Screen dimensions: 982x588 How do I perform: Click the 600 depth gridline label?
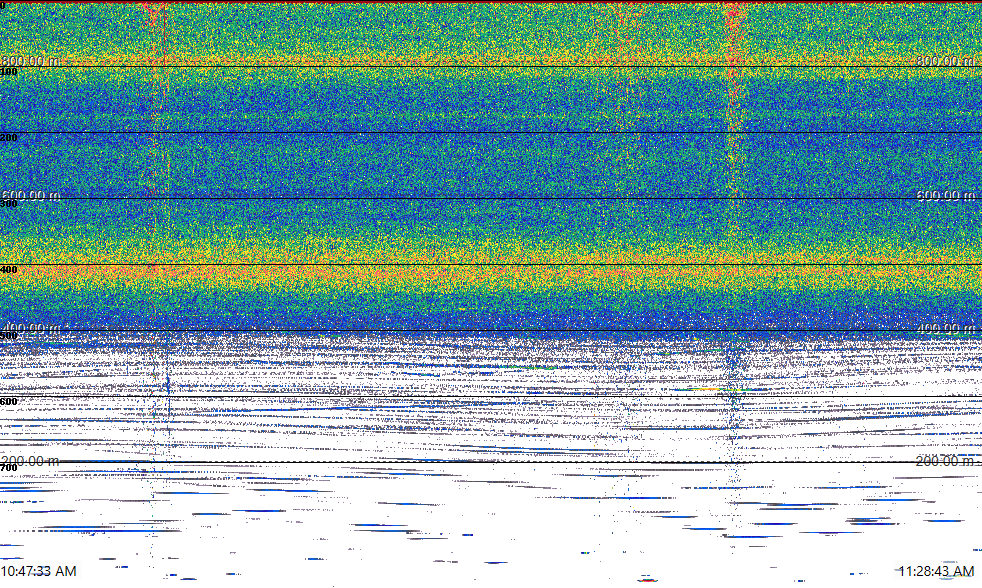[x=9, y=402]
